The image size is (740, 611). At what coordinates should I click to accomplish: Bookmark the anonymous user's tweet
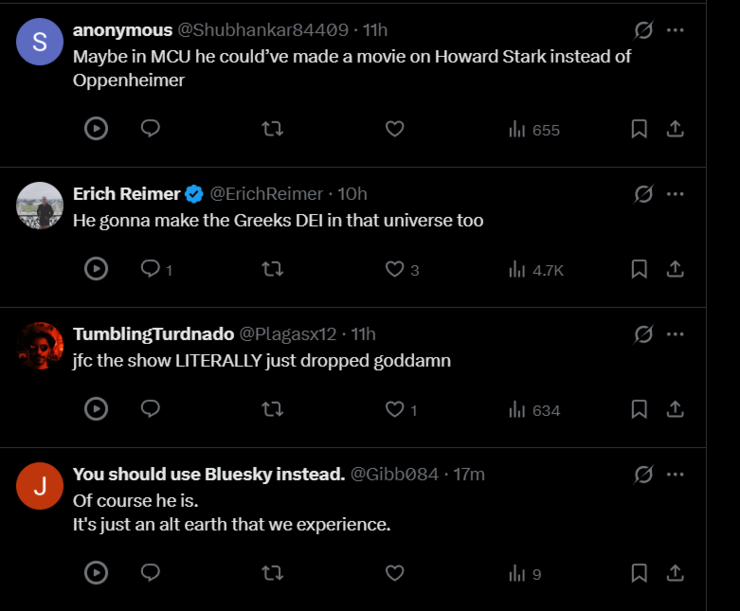point(639,129)
